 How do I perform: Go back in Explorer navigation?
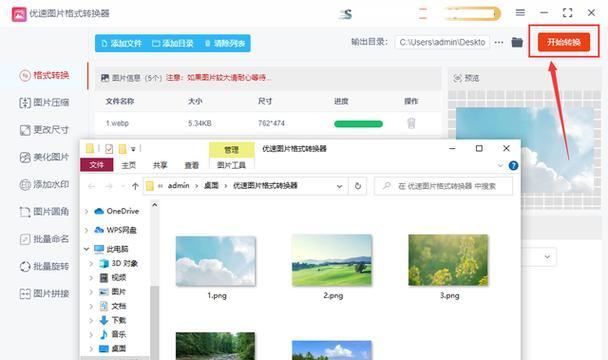tap(92, 186)
